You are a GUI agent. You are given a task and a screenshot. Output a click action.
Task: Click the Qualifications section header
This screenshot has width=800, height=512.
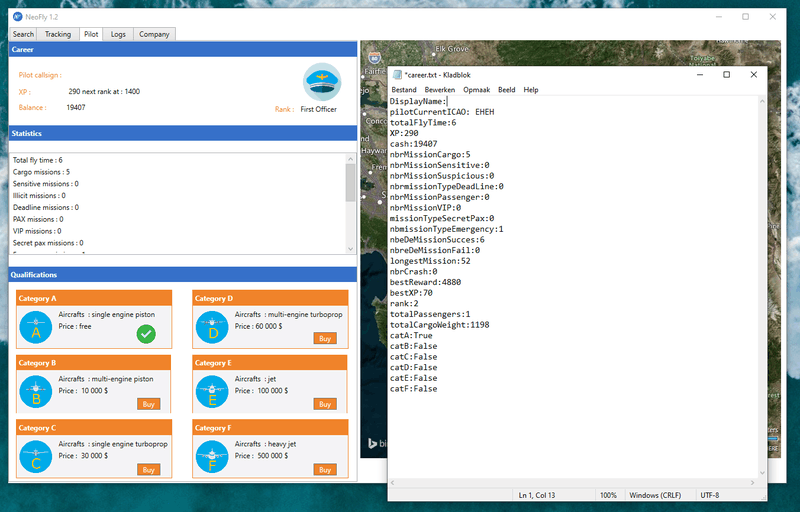pos(183,274)
